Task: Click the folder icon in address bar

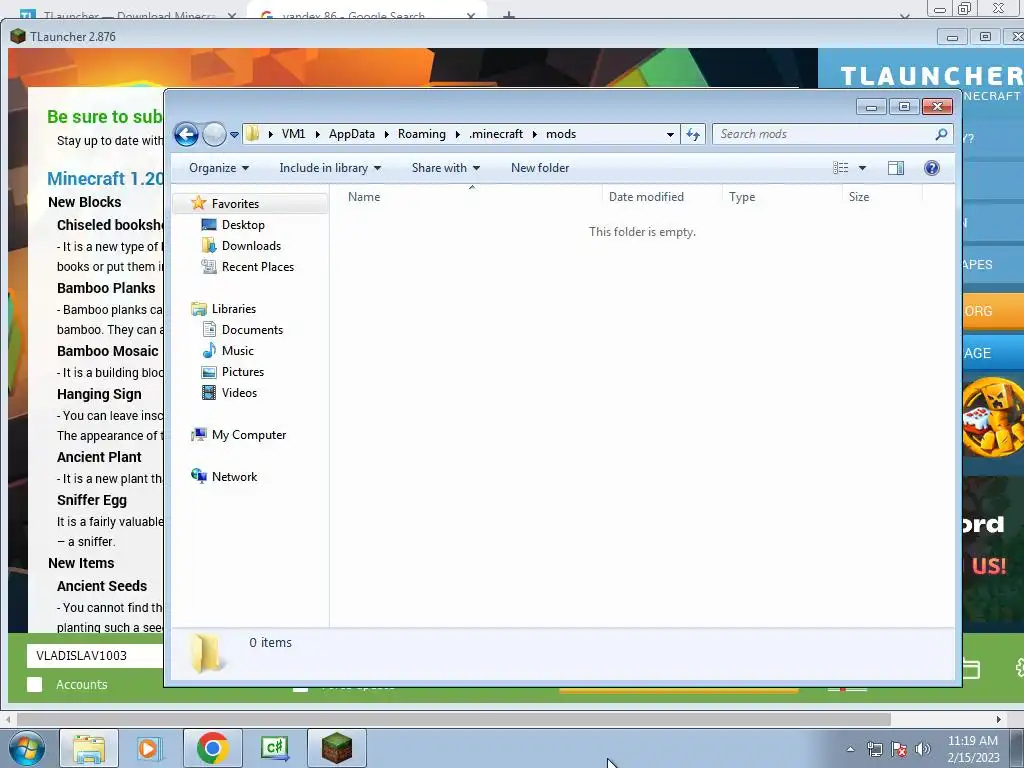Action: click(x=253, y=134)
